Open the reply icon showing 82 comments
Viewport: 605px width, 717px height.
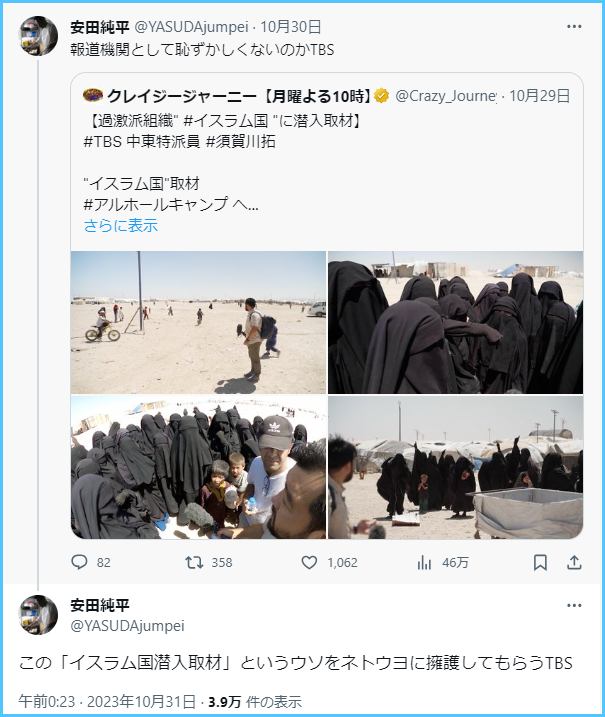pos(80,562)
